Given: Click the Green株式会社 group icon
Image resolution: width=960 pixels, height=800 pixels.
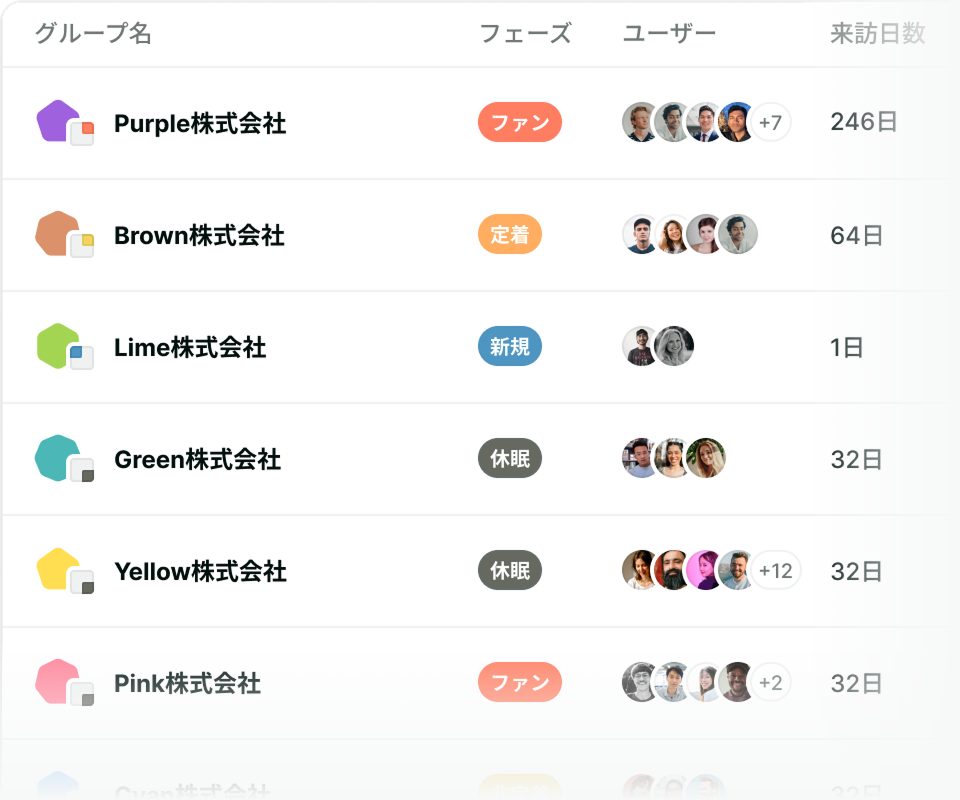Looking at the screenshot, I should click(x=64, y=459).
